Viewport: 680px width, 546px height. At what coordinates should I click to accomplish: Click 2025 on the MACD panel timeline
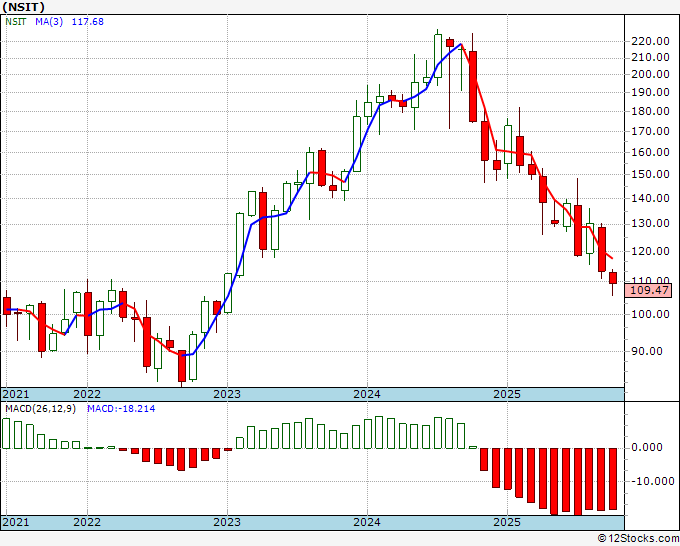[x=507, y=522]
